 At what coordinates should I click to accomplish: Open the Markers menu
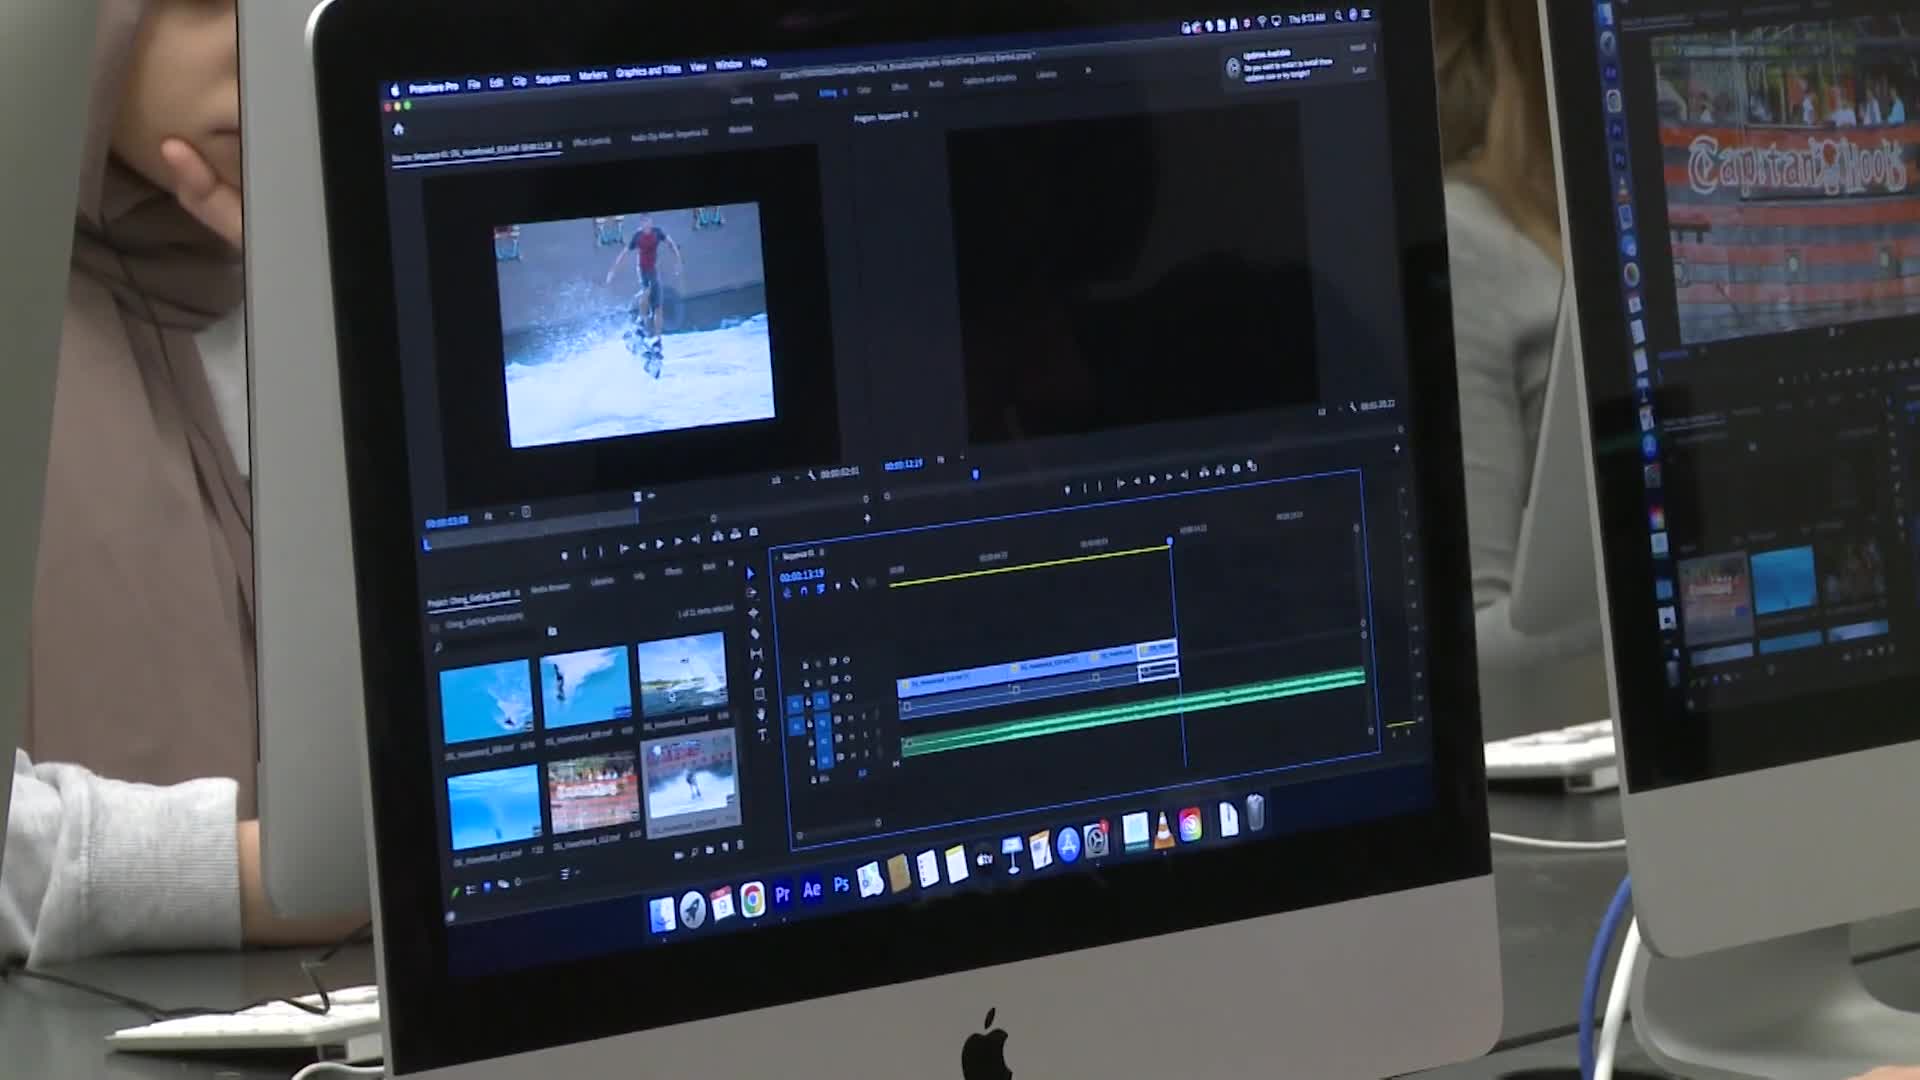coord(593,75)
